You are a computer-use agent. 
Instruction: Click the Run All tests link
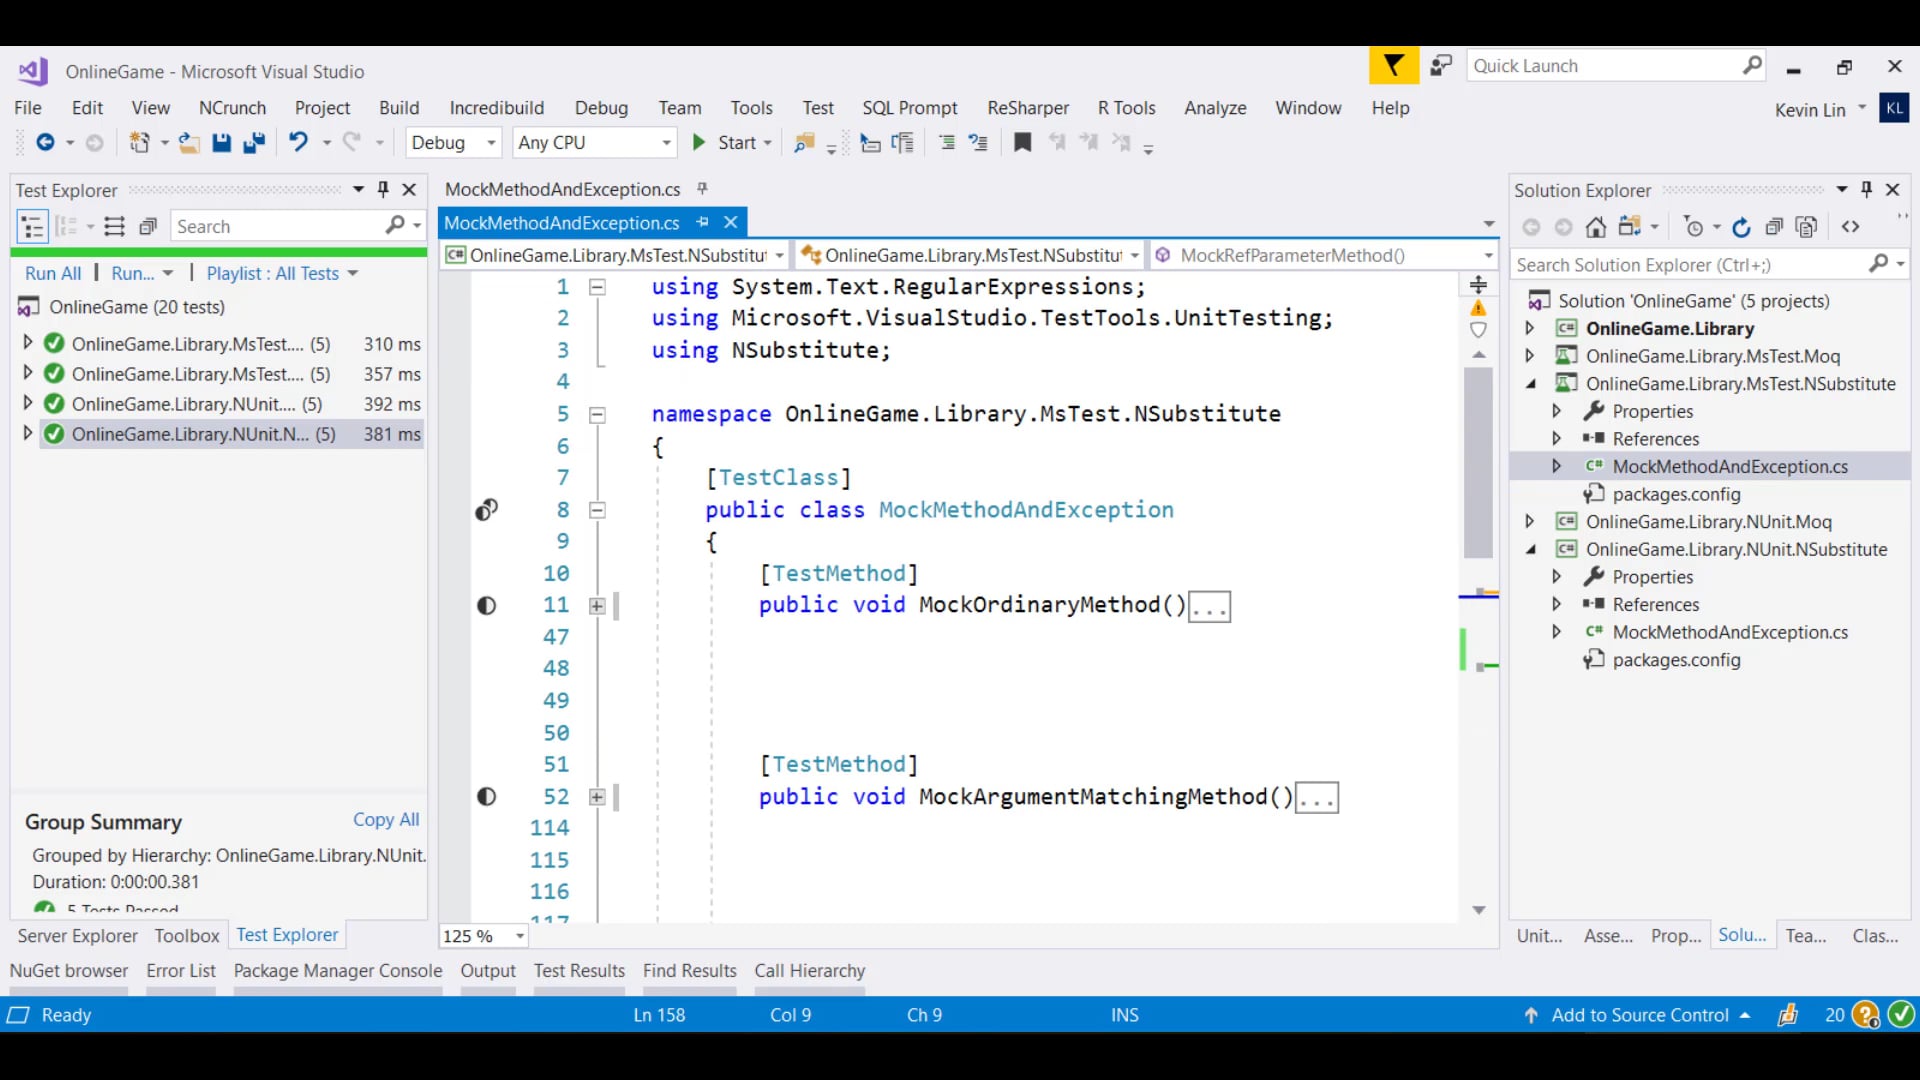click(x=53, y=273)
